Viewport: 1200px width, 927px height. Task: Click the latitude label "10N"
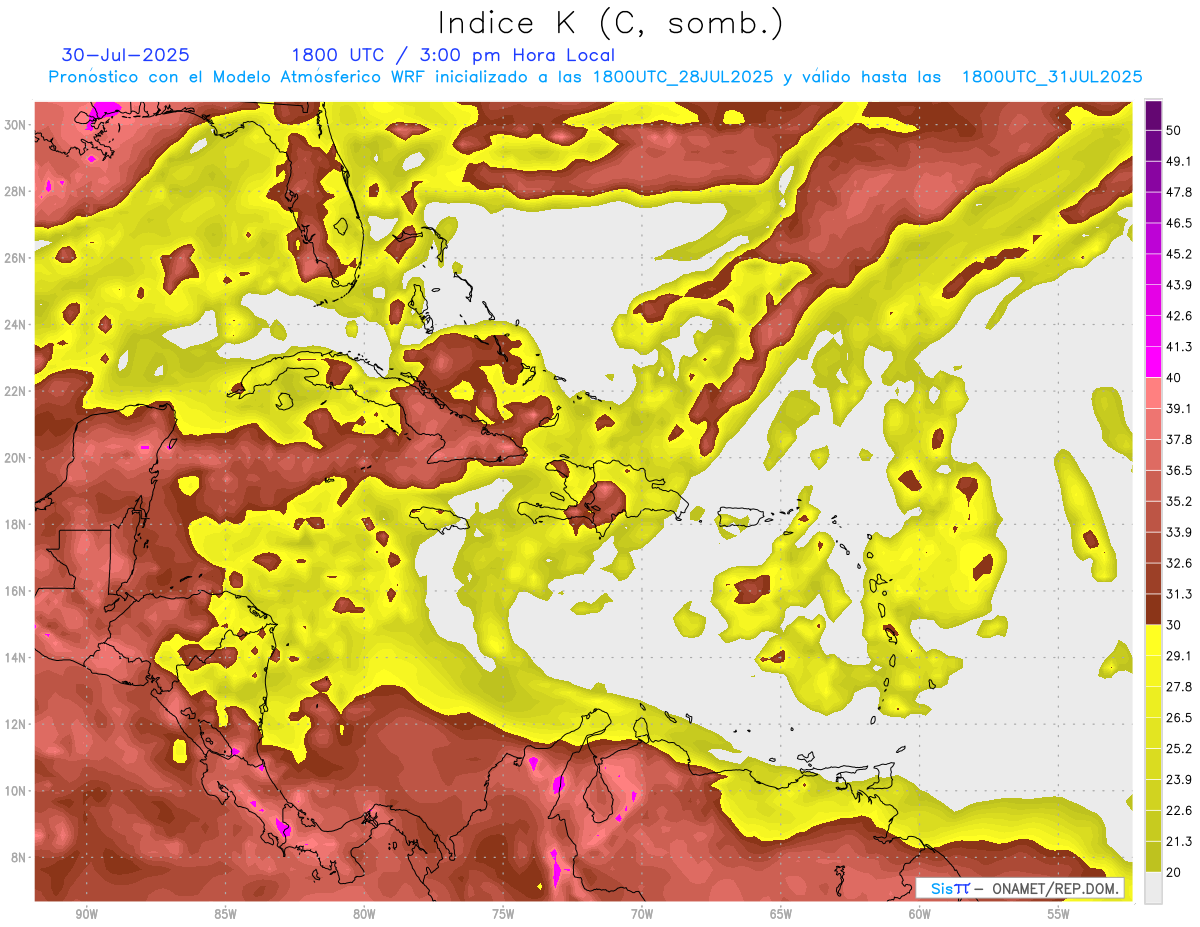point(15,791)
